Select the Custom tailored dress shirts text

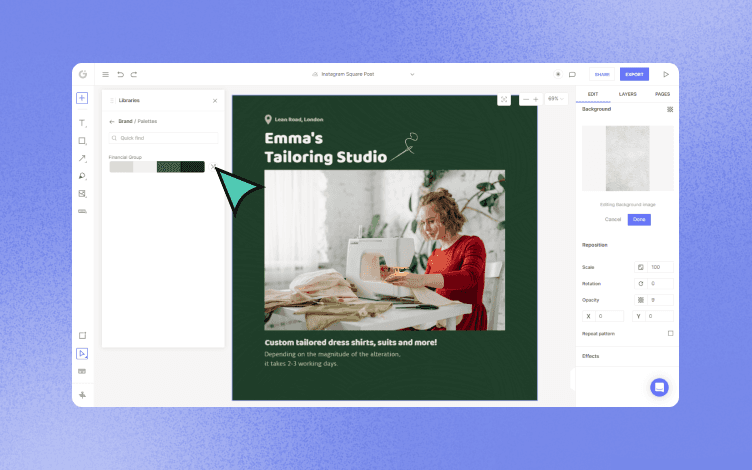(351, 342)
